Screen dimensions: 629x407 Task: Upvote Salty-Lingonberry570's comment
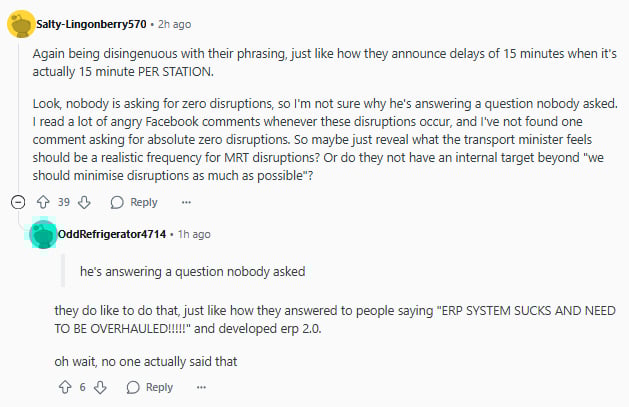point(43,202)
